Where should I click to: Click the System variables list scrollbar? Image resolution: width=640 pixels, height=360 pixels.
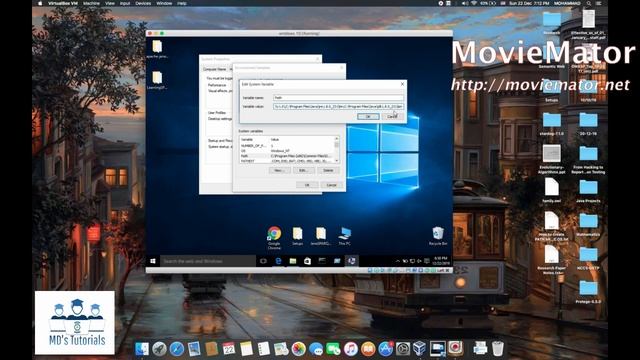pyautogui.click(x=337, y=149)
